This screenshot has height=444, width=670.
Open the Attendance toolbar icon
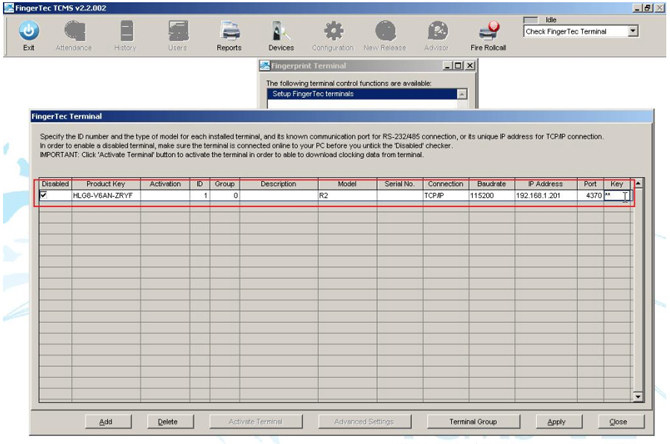75,31
